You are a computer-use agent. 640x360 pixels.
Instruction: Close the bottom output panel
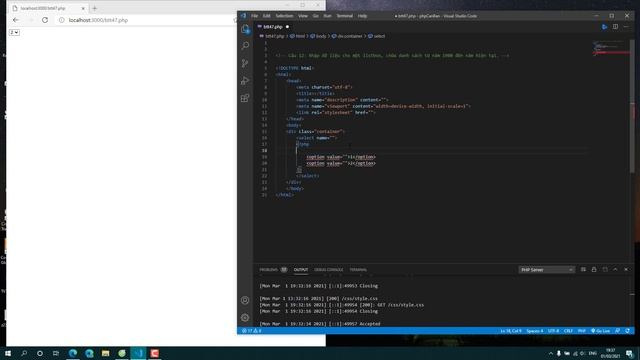626,269
